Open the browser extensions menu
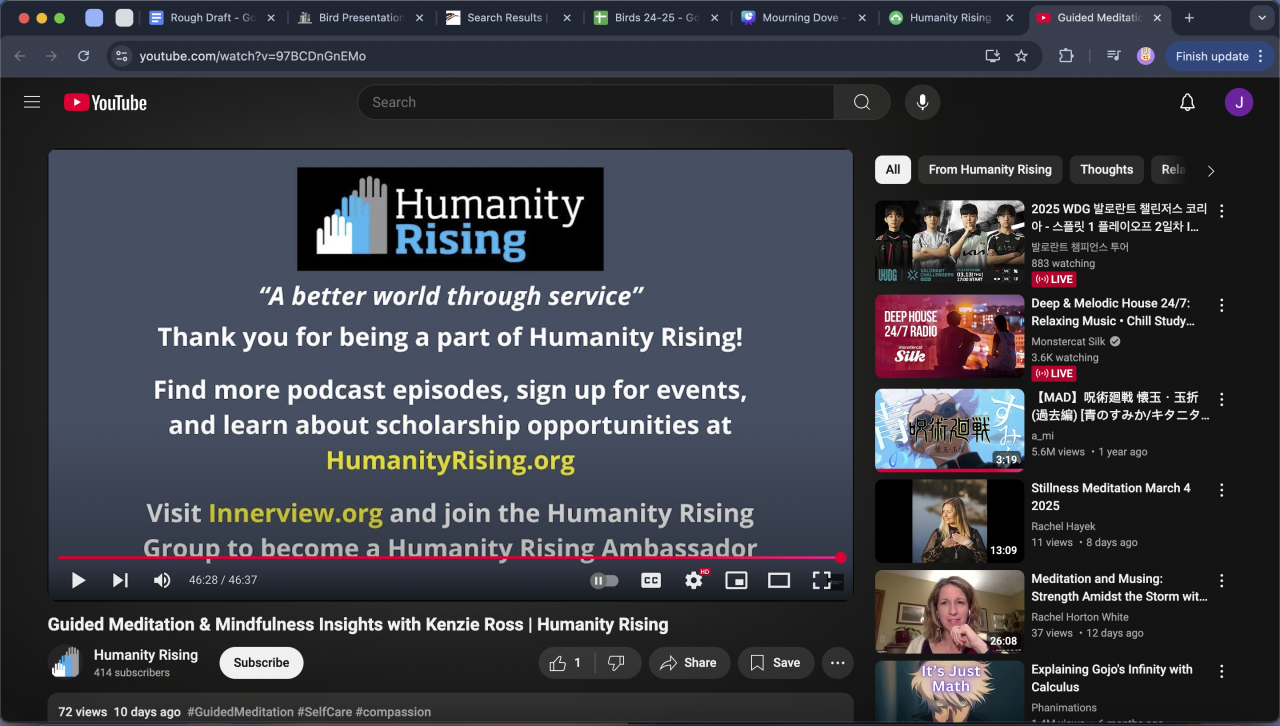1280x726 pixels. point(1066,56)
